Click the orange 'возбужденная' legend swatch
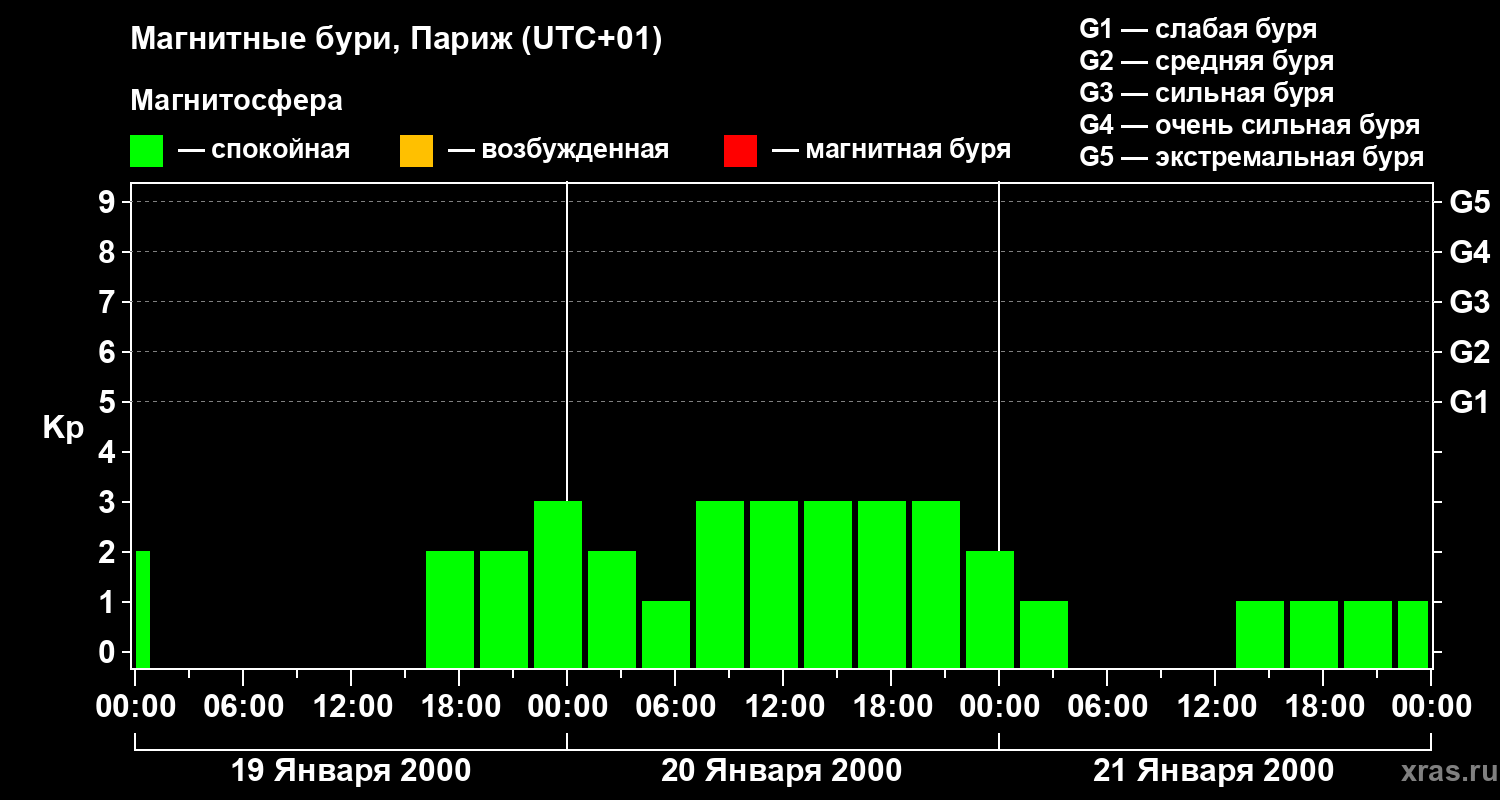 click(416, 151)
